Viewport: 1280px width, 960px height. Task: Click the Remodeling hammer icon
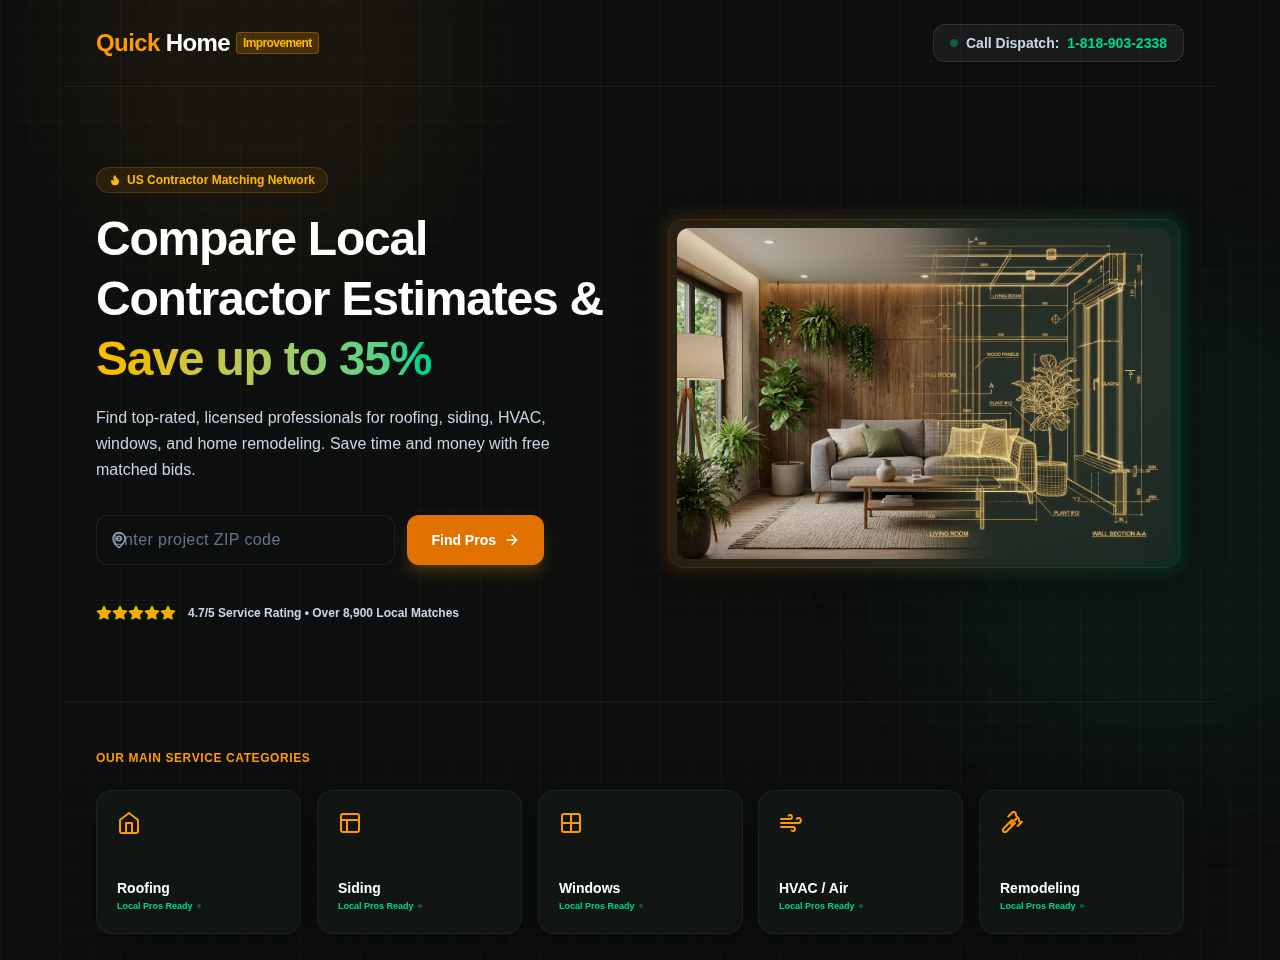[x=1012, y=823]
